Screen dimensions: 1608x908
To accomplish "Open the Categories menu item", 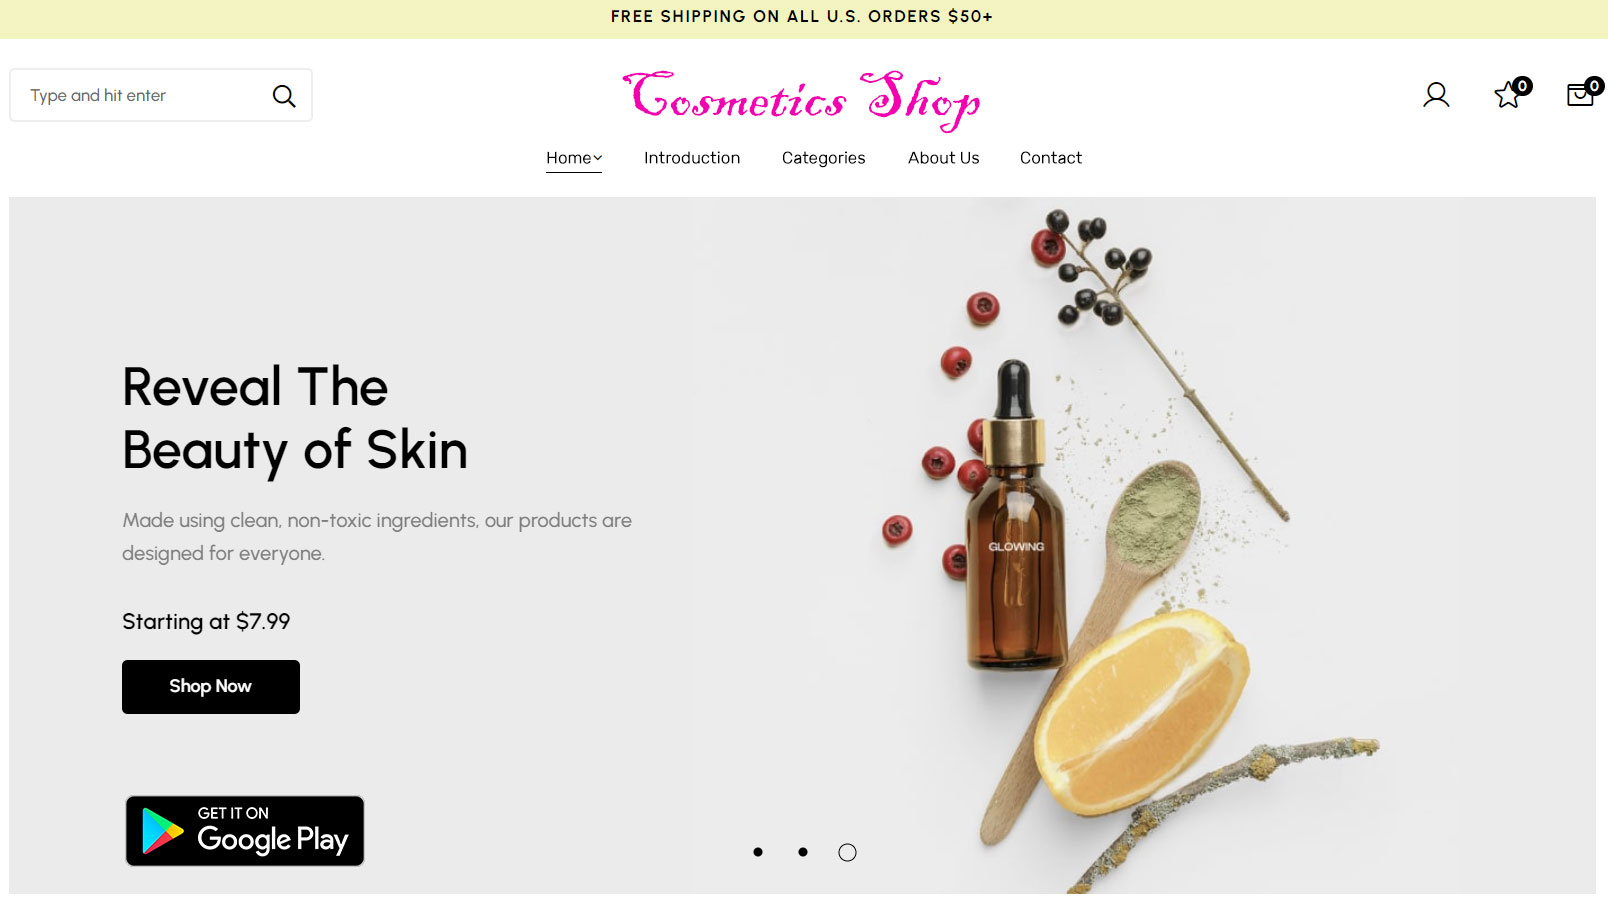I will pos(824,158).
